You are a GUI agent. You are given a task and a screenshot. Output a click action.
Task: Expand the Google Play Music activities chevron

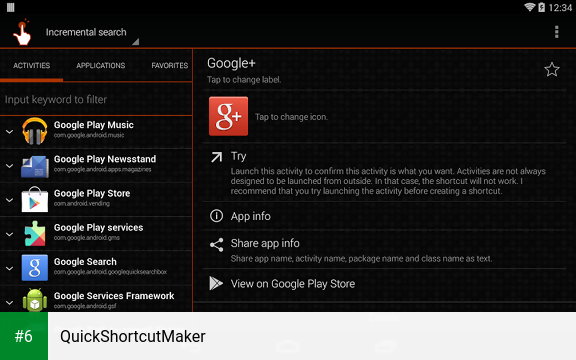10,131
